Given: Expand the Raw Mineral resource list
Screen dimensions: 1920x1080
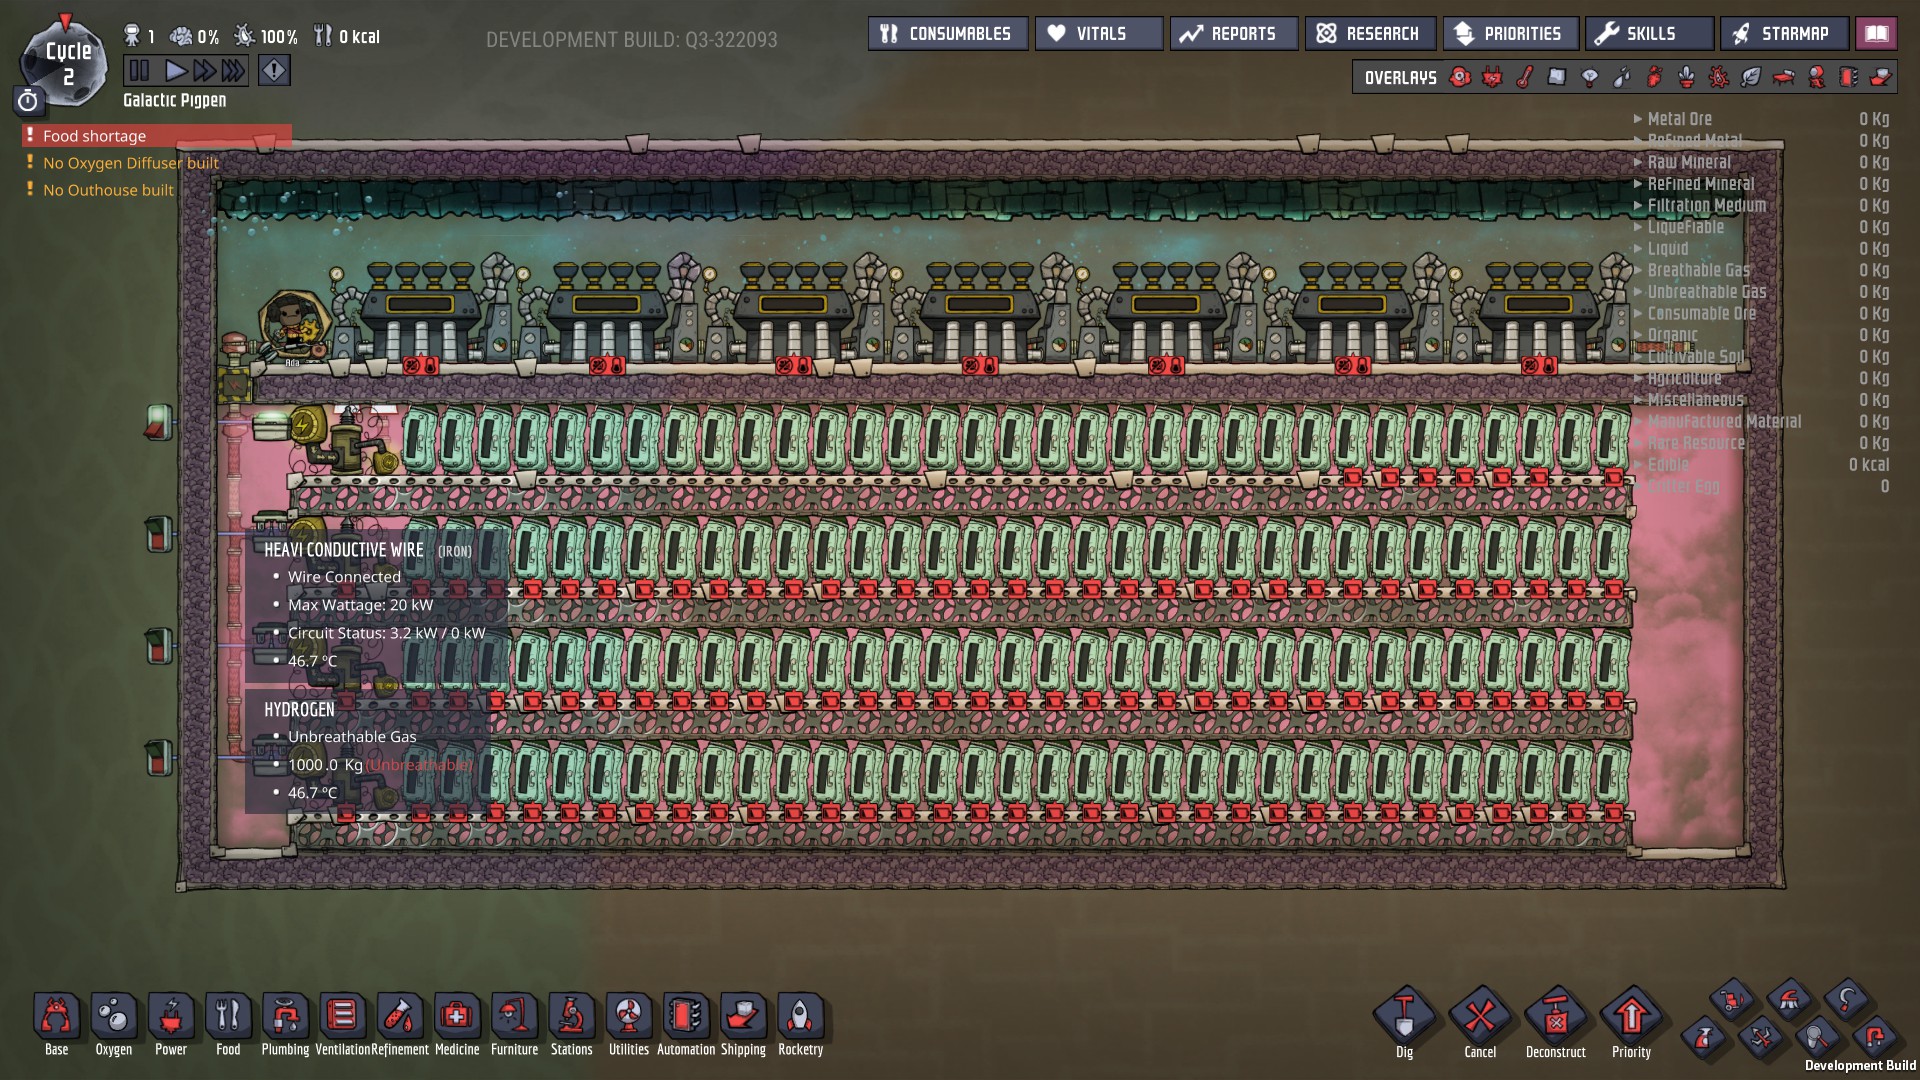Looking at the screenshot, I should pos(1688,162).
